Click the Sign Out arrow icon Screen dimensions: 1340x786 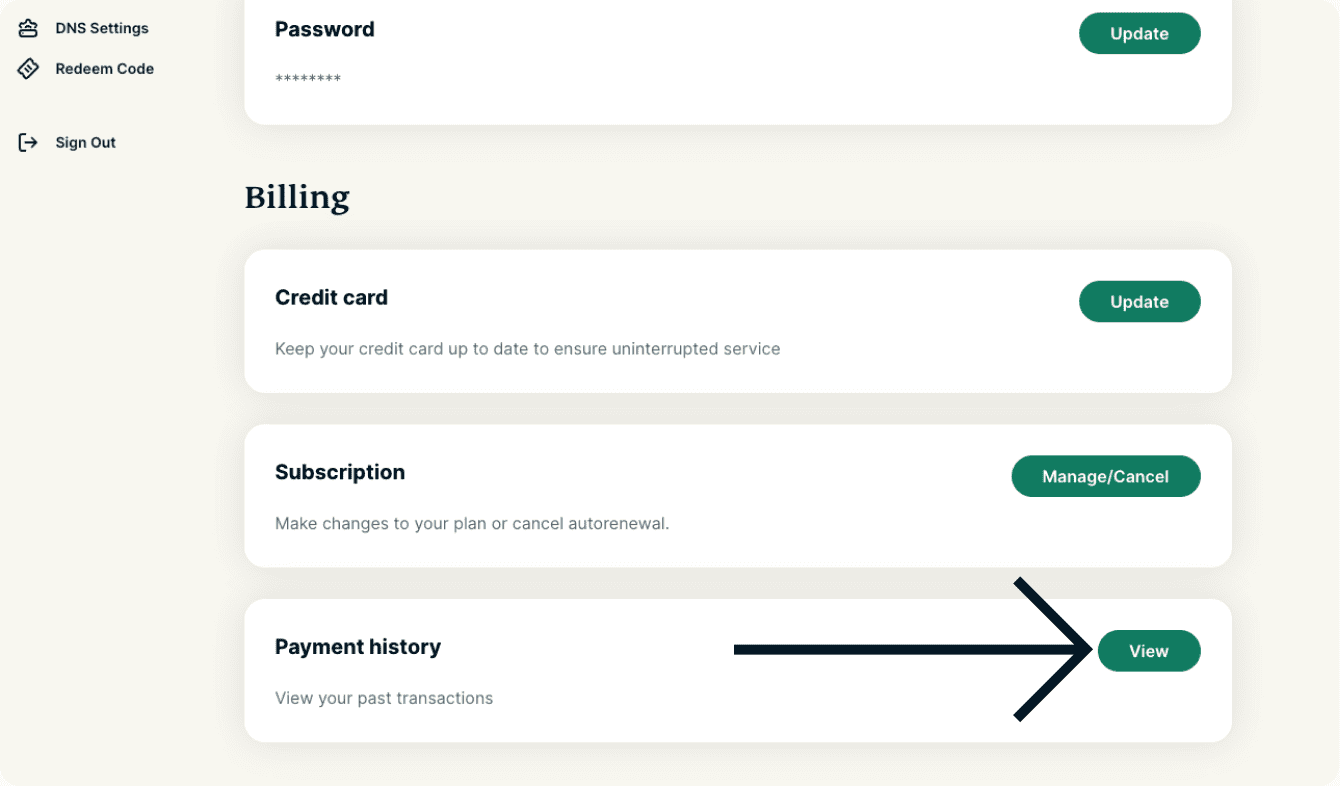coord(28,143)
